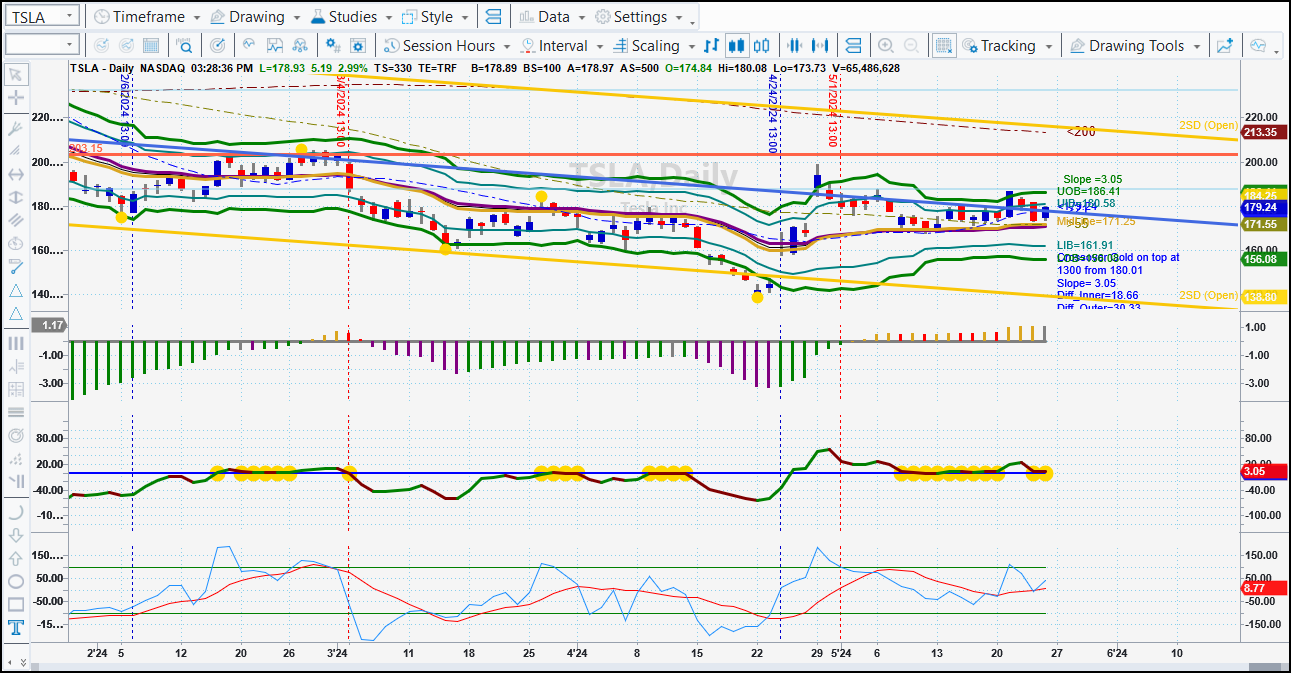The image size is (1291, 673).
Task: Click the <200 moving average label
Action: [x=1081, y=132]
